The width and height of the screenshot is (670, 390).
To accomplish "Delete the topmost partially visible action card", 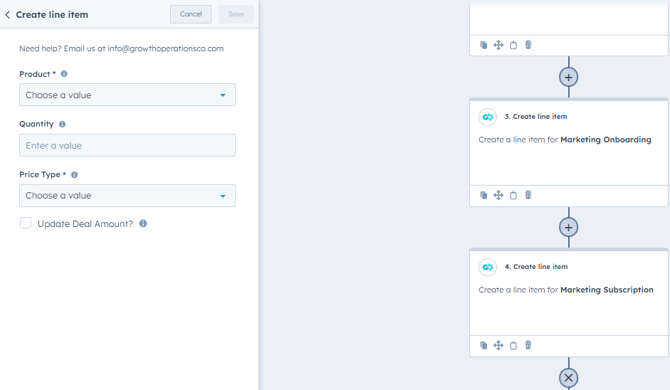I will click(x=528, y=45).
